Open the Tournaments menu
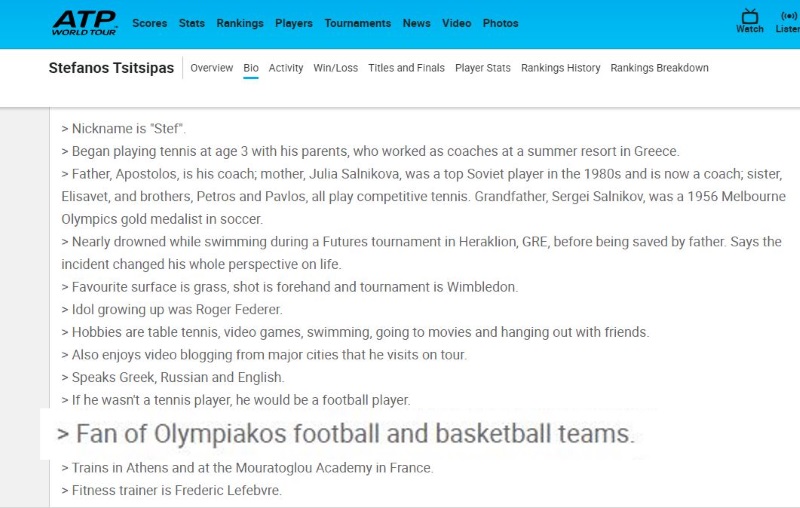Image resolution: width=800 pixels, height=508 pixels. pos(358,23)
